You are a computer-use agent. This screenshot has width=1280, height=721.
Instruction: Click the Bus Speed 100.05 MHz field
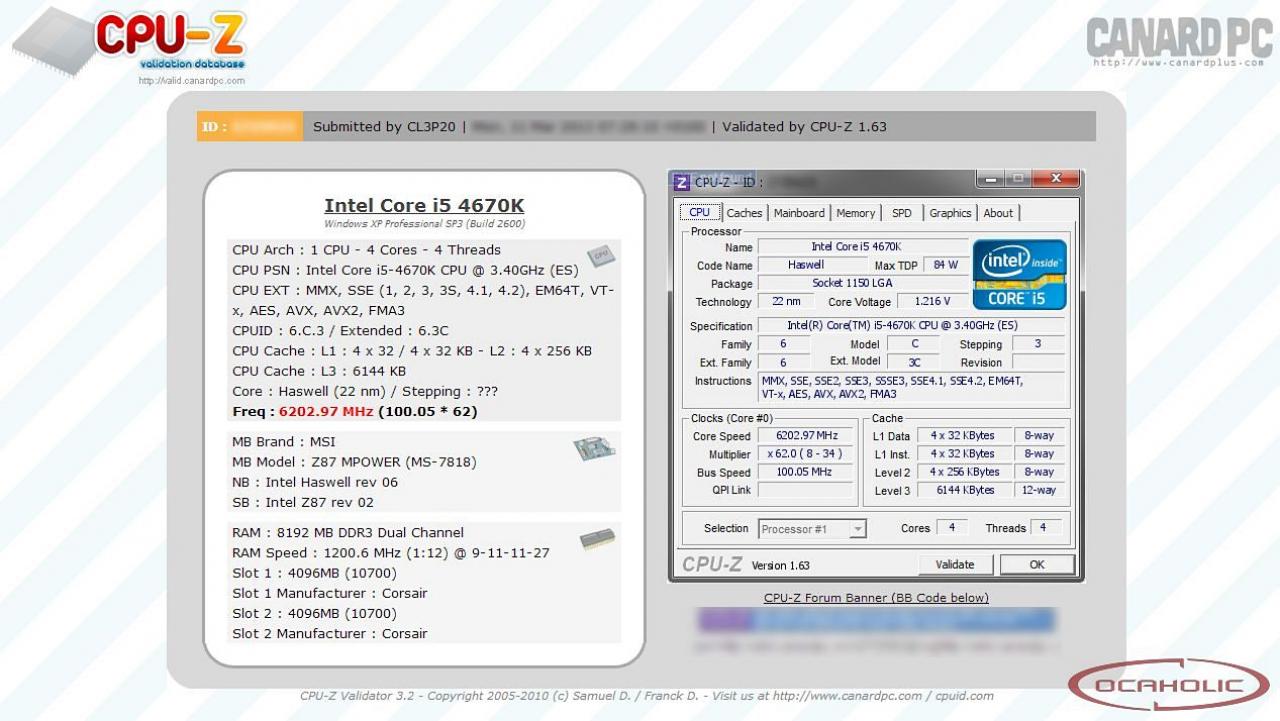[x=807, y=472]
